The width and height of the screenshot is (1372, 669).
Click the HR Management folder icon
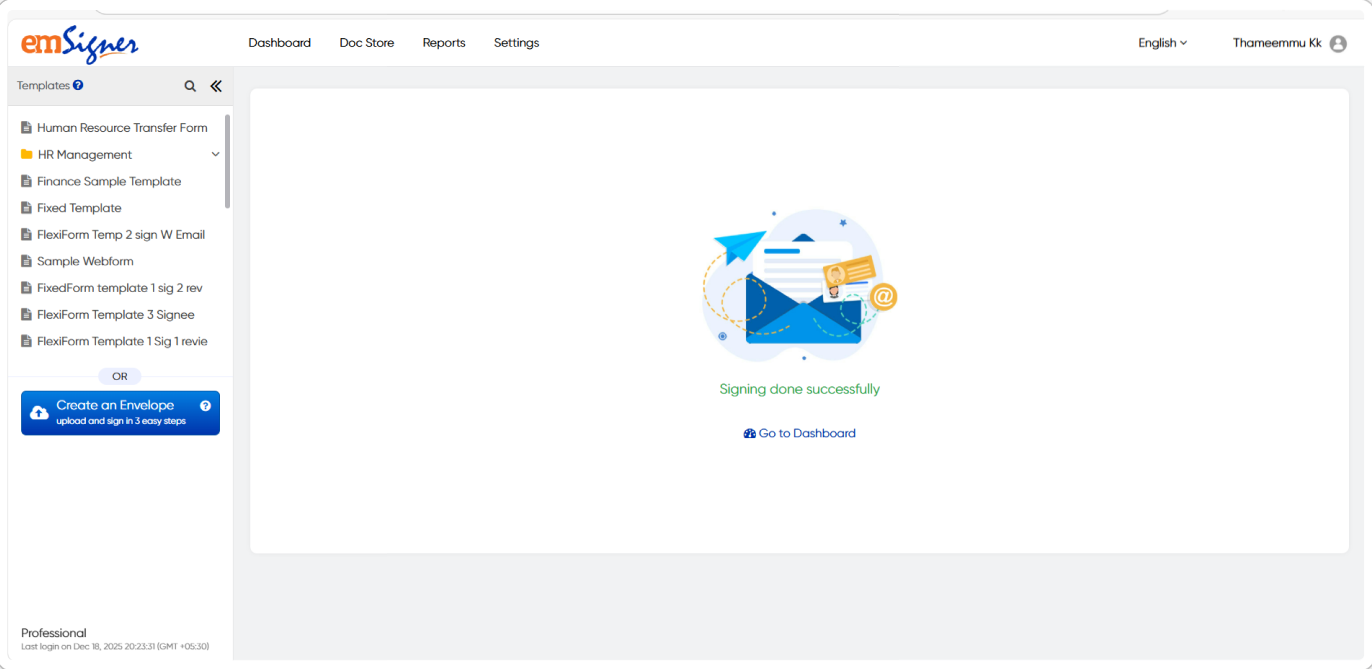(27, 155)
